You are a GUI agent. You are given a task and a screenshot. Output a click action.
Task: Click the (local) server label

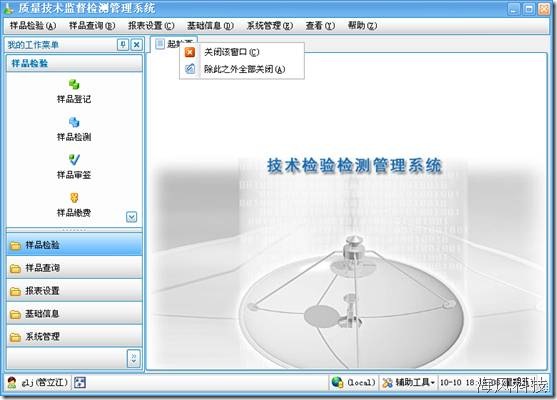[361, 383]
